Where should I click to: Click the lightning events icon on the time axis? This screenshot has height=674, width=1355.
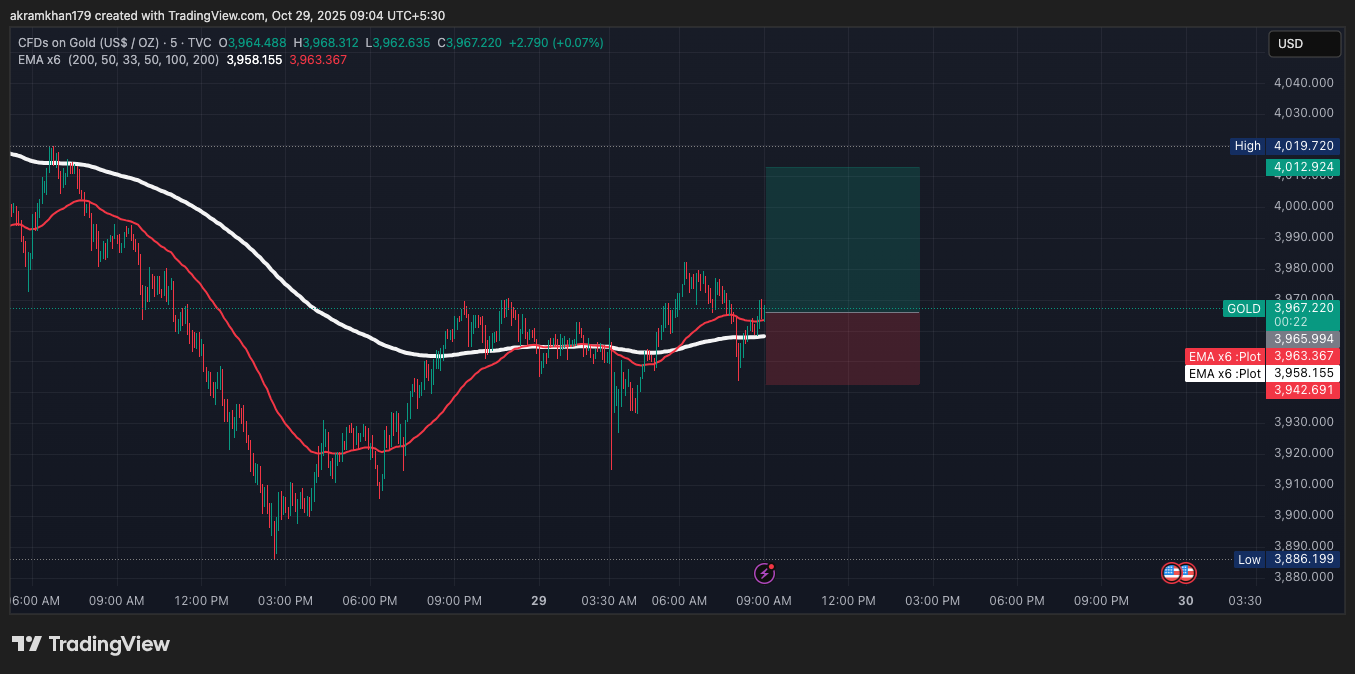(765, 572)
